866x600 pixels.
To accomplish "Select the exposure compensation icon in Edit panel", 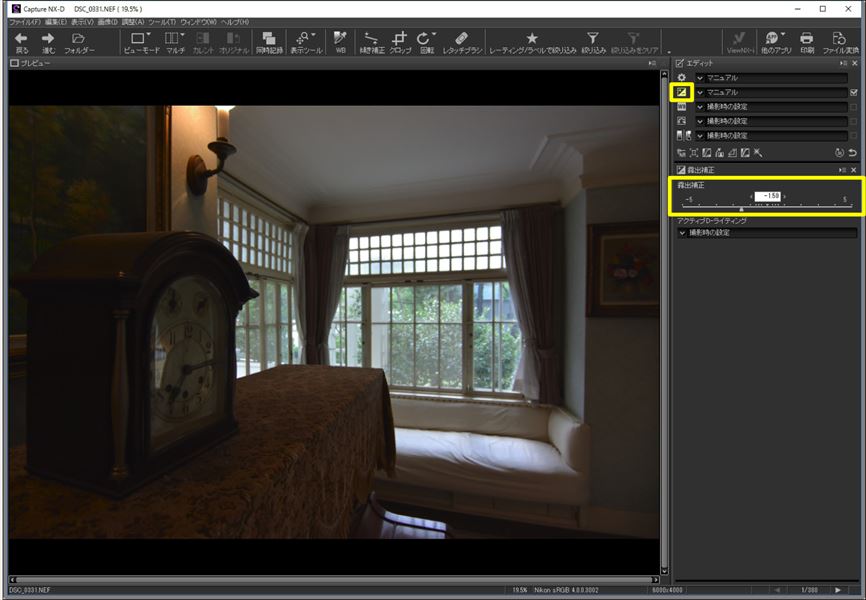I will coord(682,92).
